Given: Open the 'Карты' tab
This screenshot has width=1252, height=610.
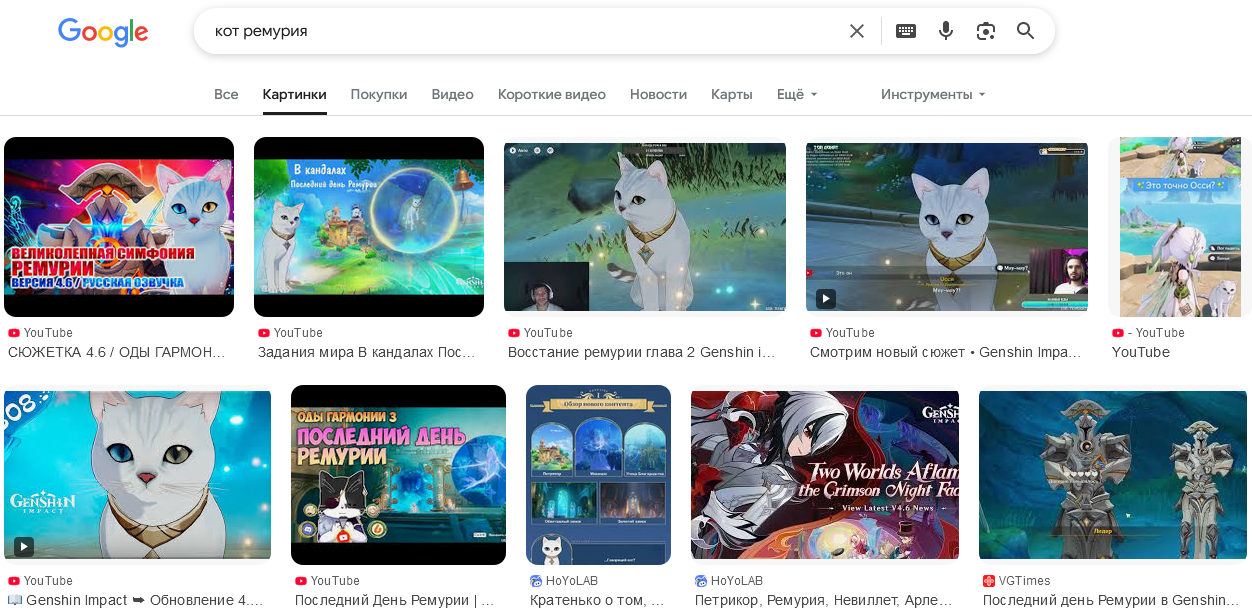Looking at the screenshot, I should click(x=732, y=94).
